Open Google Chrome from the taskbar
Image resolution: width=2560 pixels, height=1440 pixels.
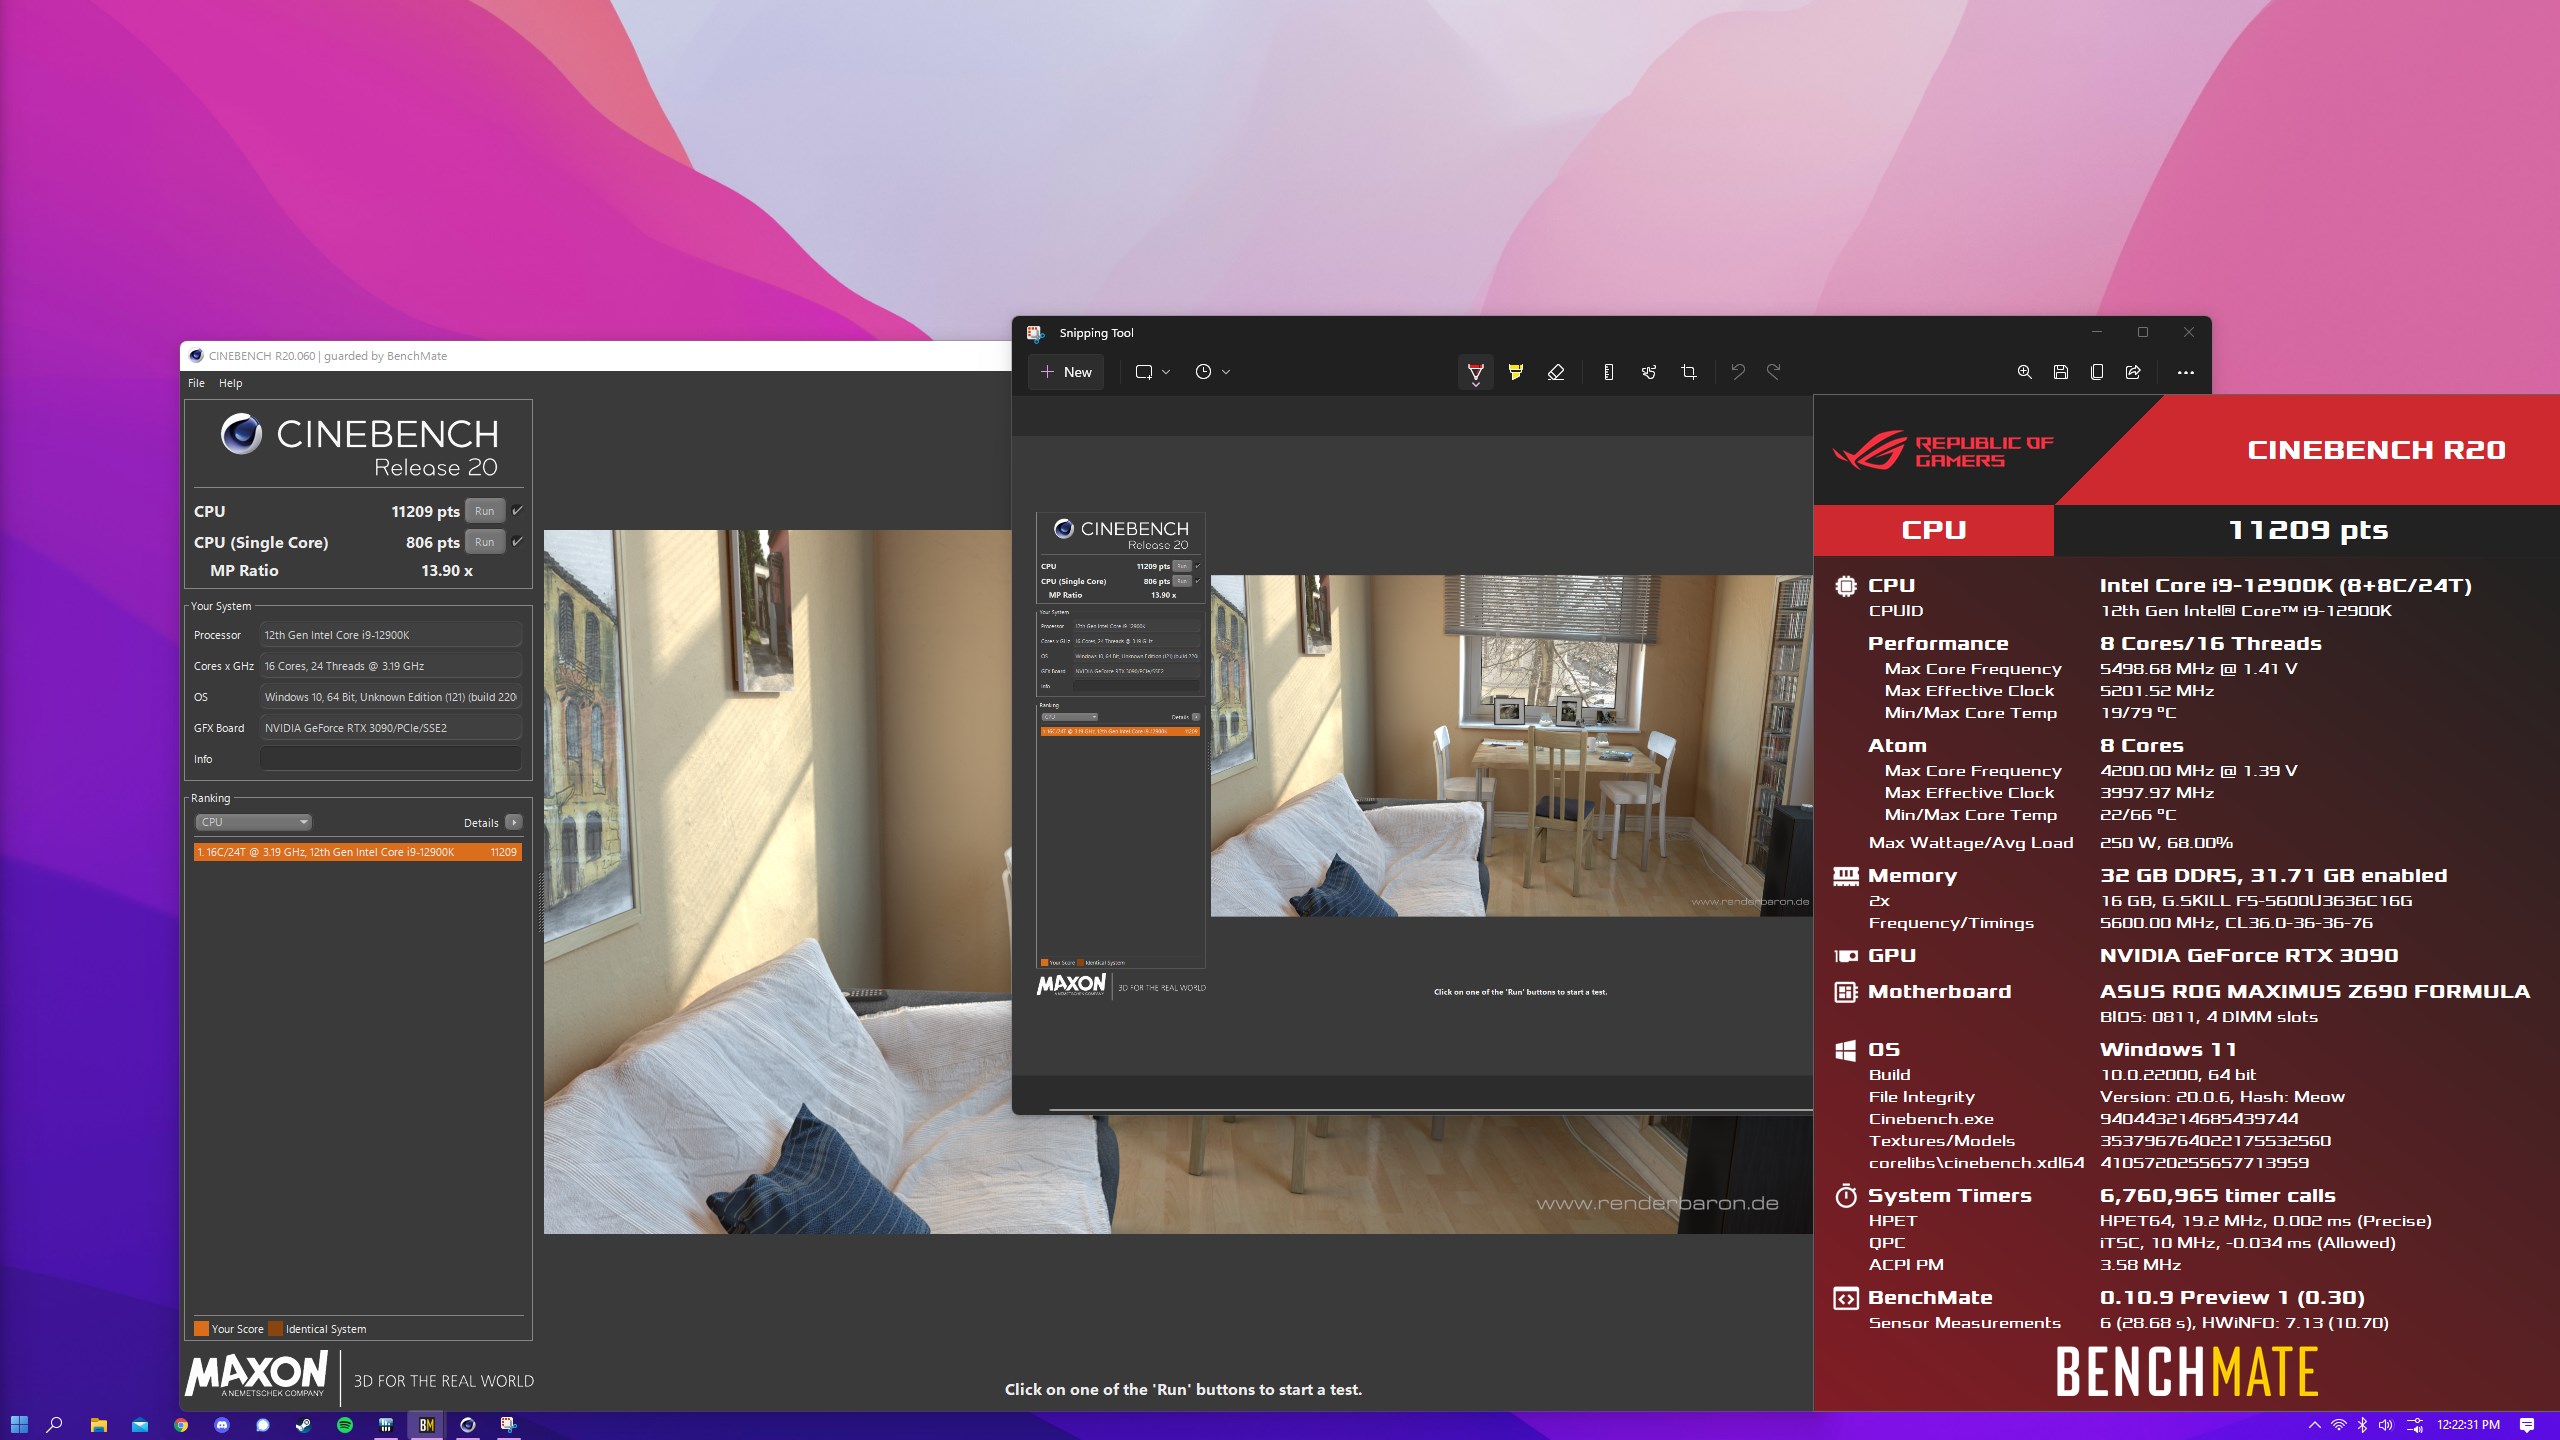[181, 1424]
